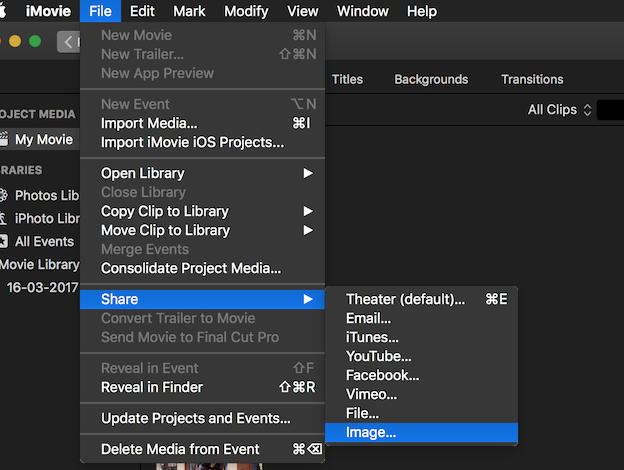Screen dimensions: 624x470
Task: Open the All Clips filter dropdown
Action: click(560, 109)
